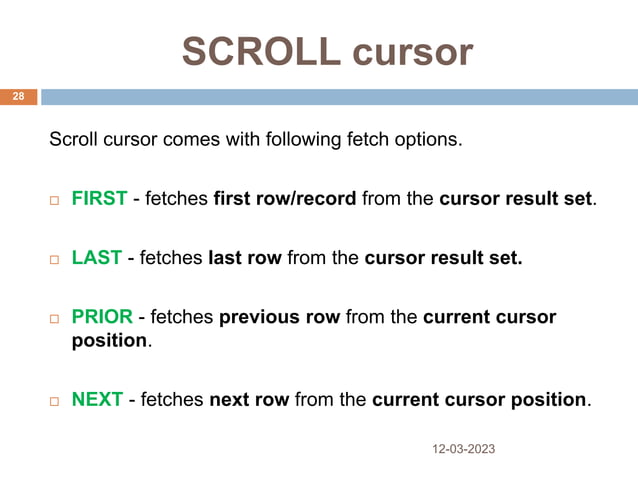Click bold text 'first row/record'

click(285, 199)
